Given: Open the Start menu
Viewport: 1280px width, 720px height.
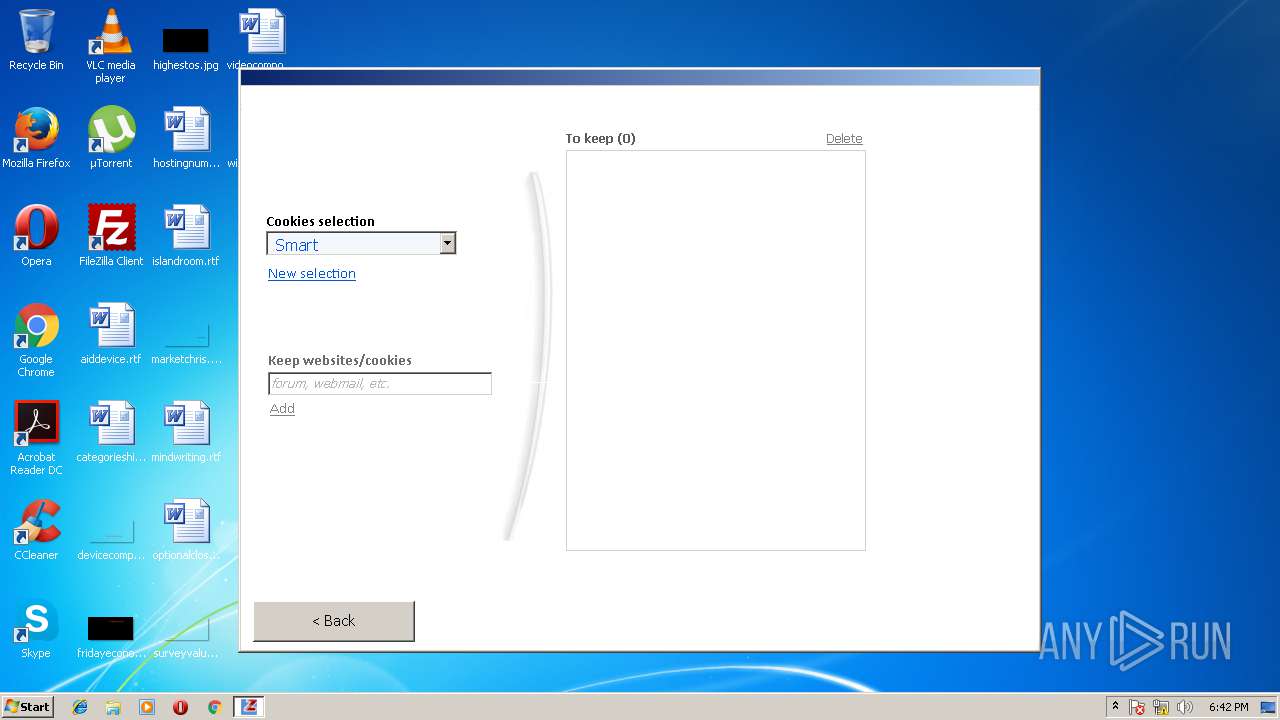Looking at the screenshot, I should (27, 706).
